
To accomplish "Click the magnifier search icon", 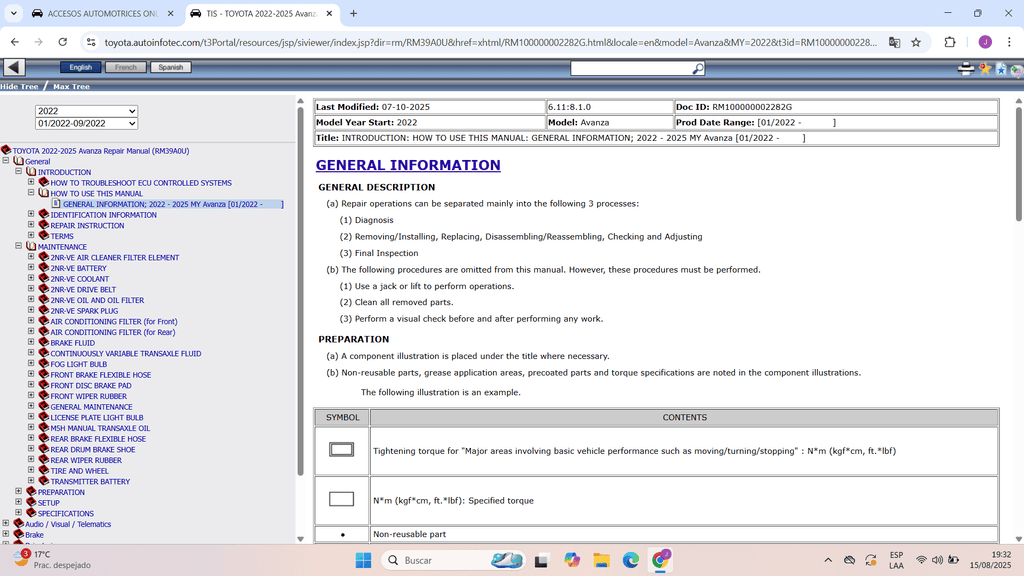I will (698, 68).
